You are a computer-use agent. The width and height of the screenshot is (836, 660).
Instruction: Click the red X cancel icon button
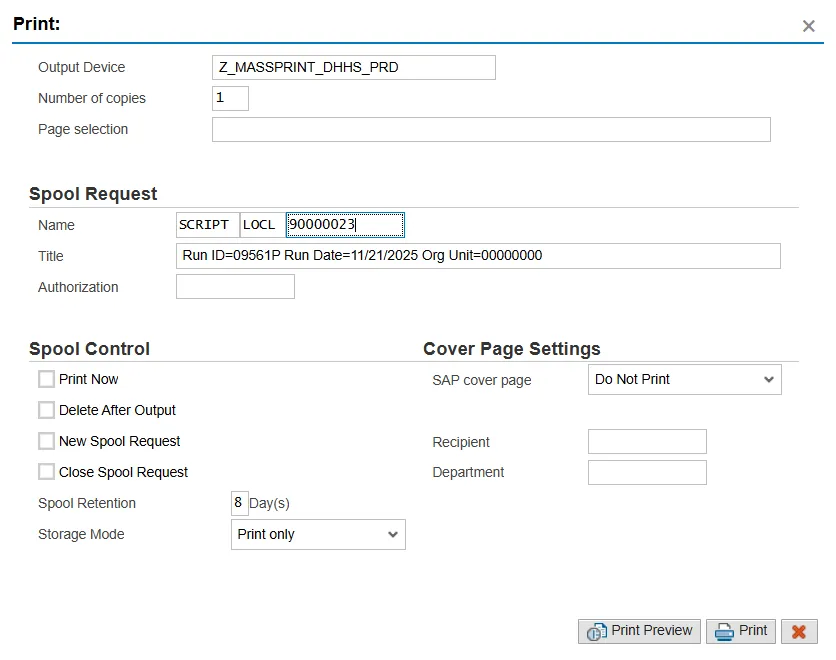tap(799, 631)
